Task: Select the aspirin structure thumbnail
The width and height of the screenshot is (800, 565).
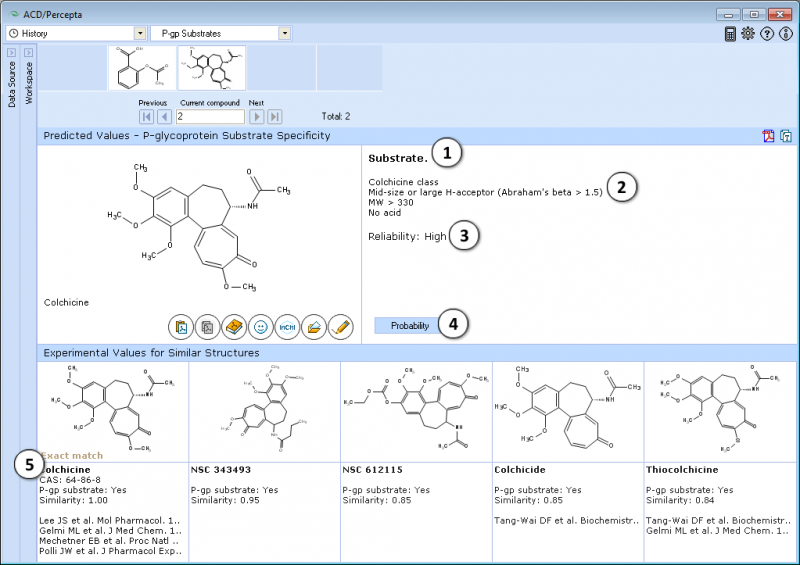Action: pos(142,68)
